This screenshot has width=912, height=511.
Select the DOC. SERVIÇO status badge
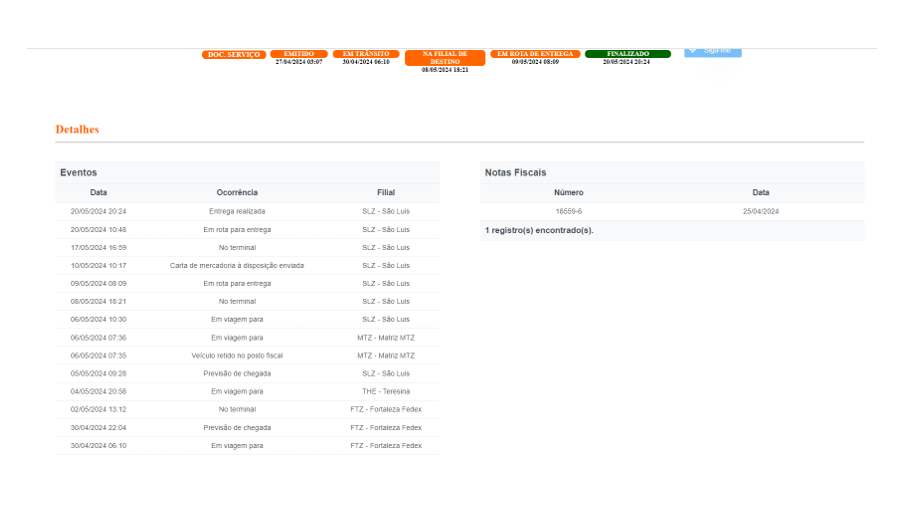[x=234, y=54]
